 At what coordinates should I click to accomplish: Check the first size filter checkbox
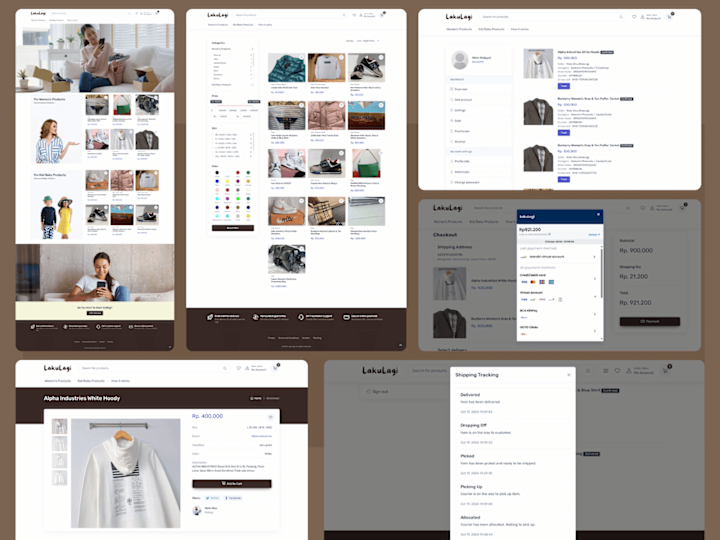click(213, 135)
